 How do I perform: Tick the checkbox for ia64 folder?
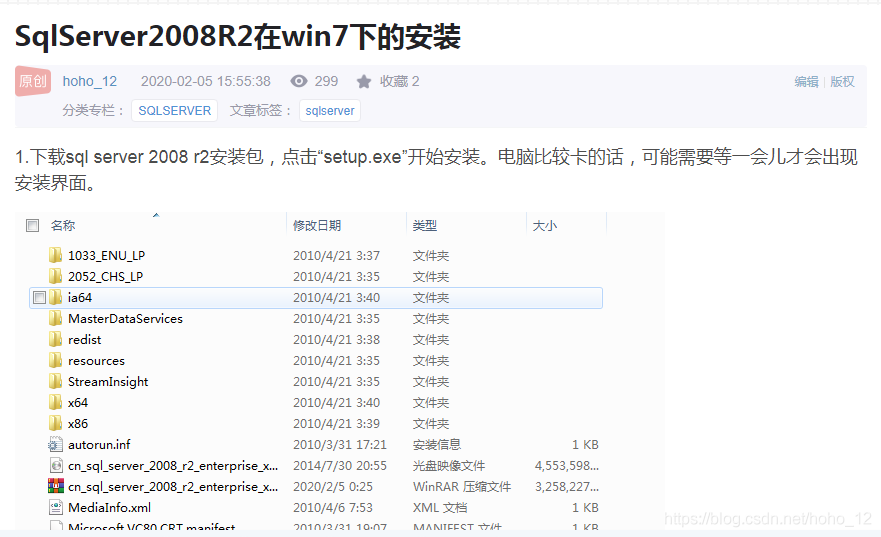point(39,298)
